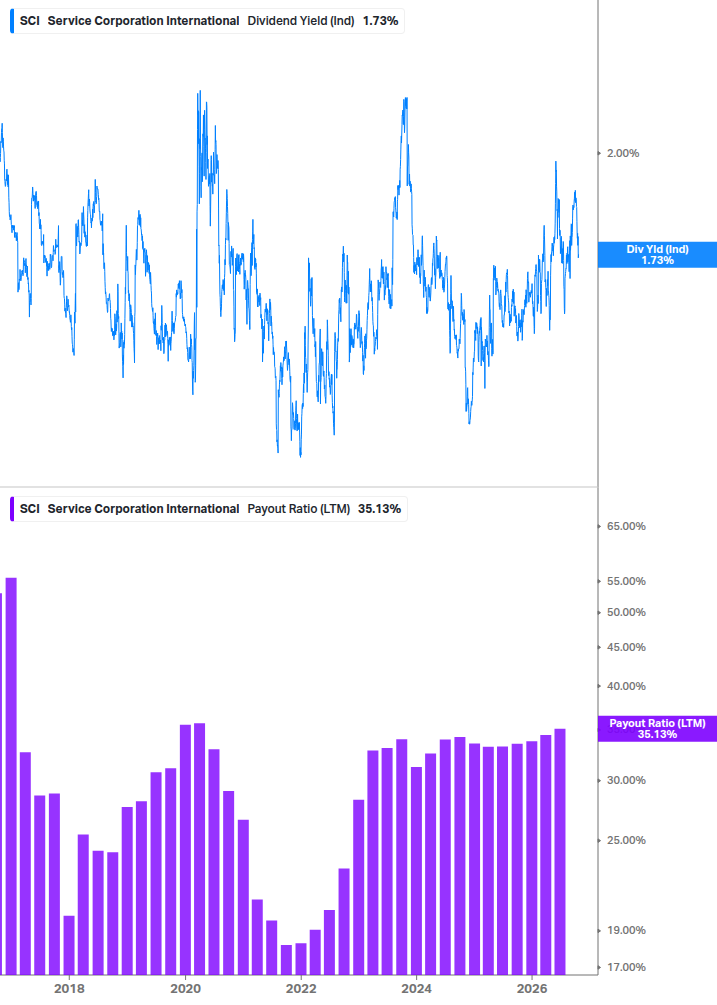Click the Div Yld (Ind) 1.73% axis tag
Viewport: 717px width, 1005px height.
657,254
